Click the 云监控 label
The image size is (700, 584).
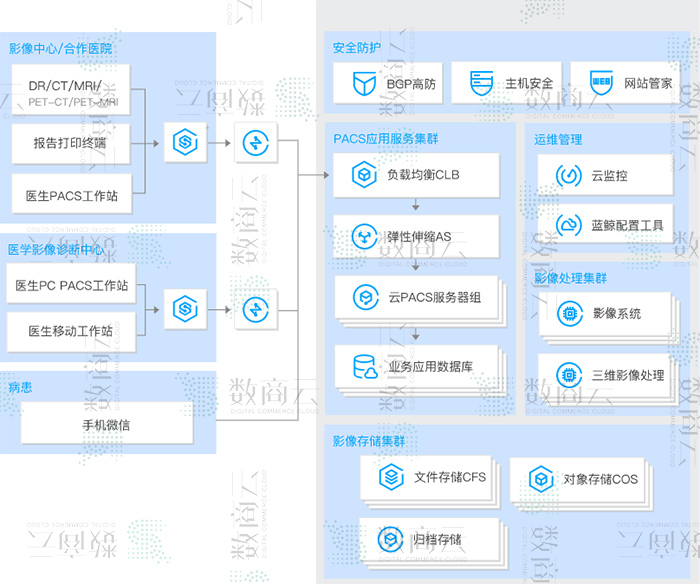point(609,176)
